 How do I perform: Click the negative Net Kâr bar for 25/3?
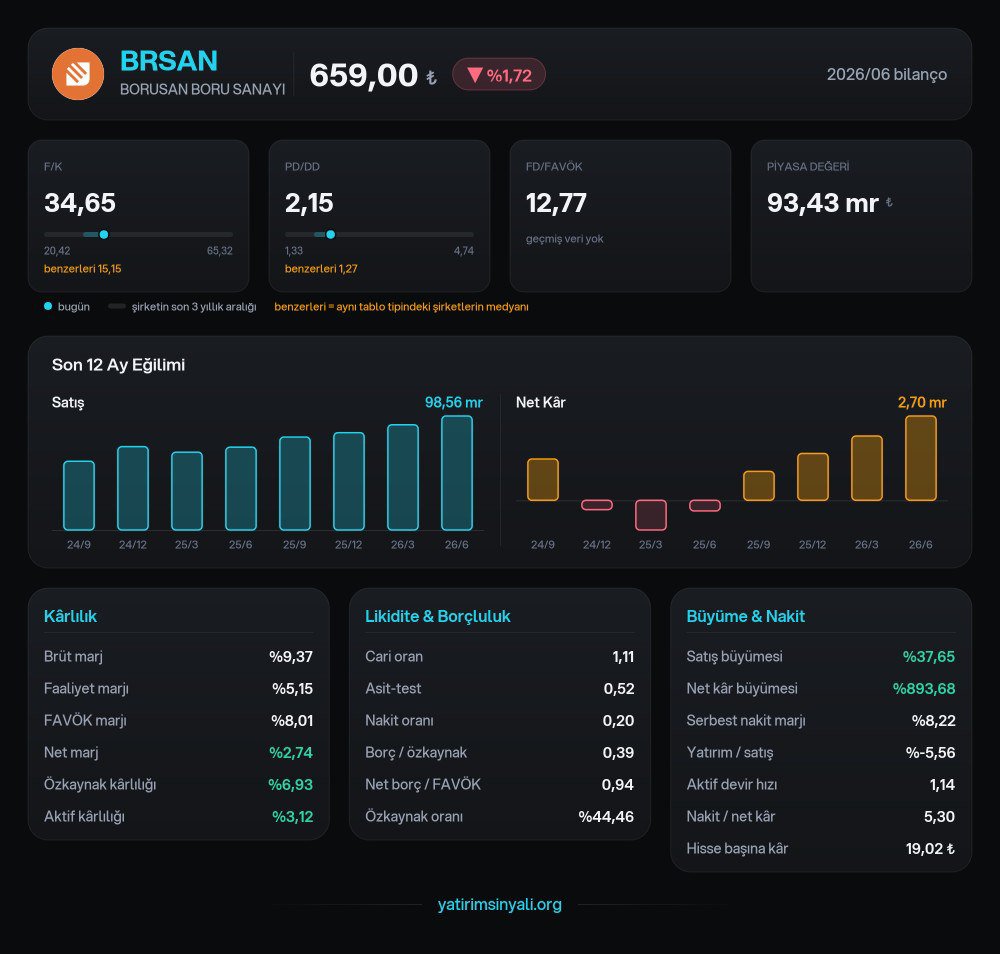(651, 515)
